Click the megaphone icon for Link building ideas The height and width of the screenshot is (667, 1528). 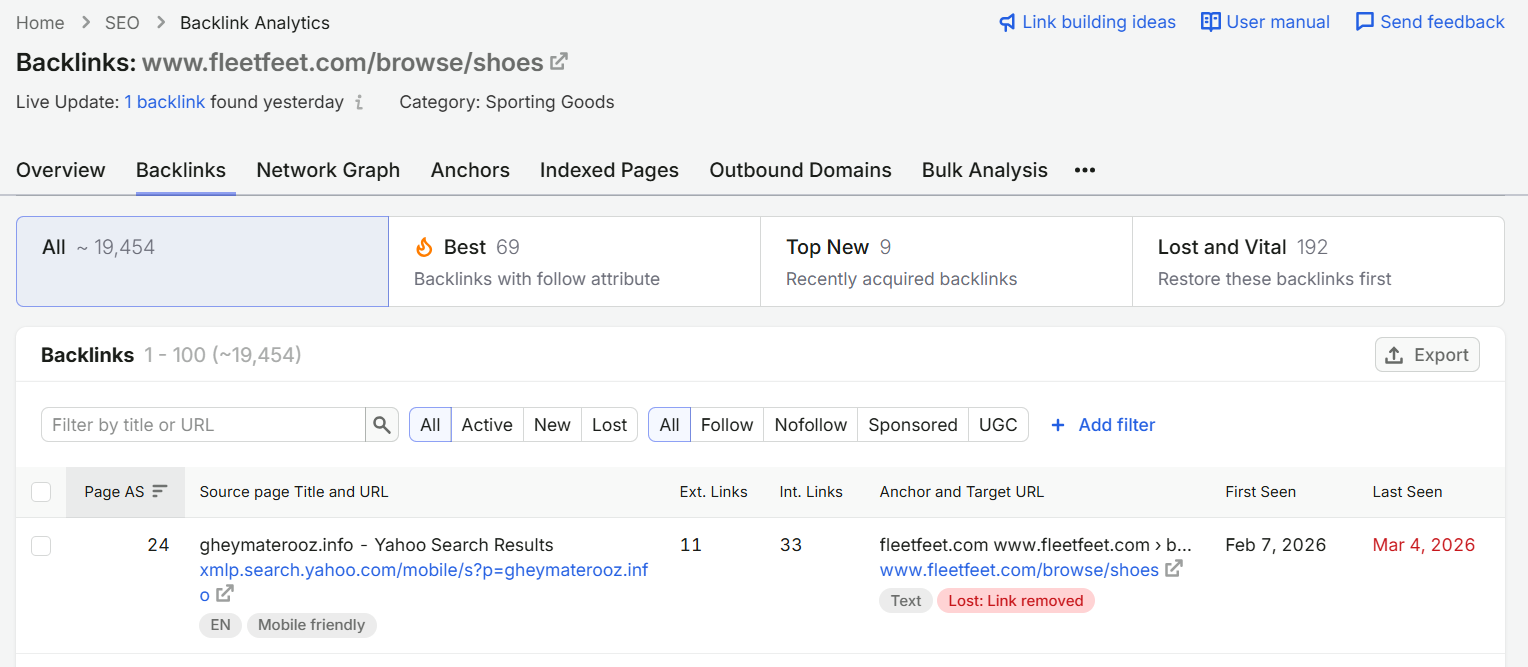tap(1007, 22)
